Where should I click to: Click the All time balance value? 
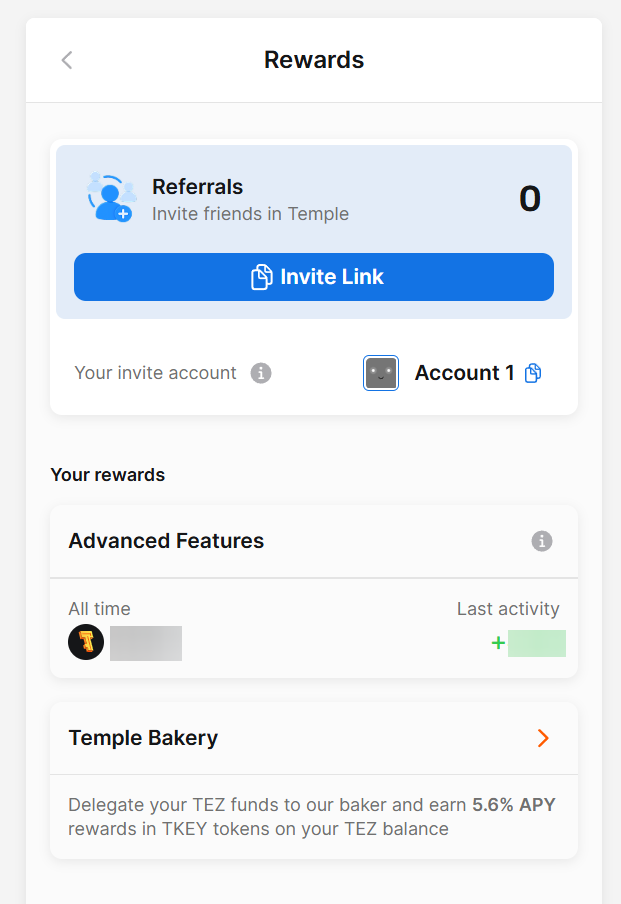tap(146, 643)
